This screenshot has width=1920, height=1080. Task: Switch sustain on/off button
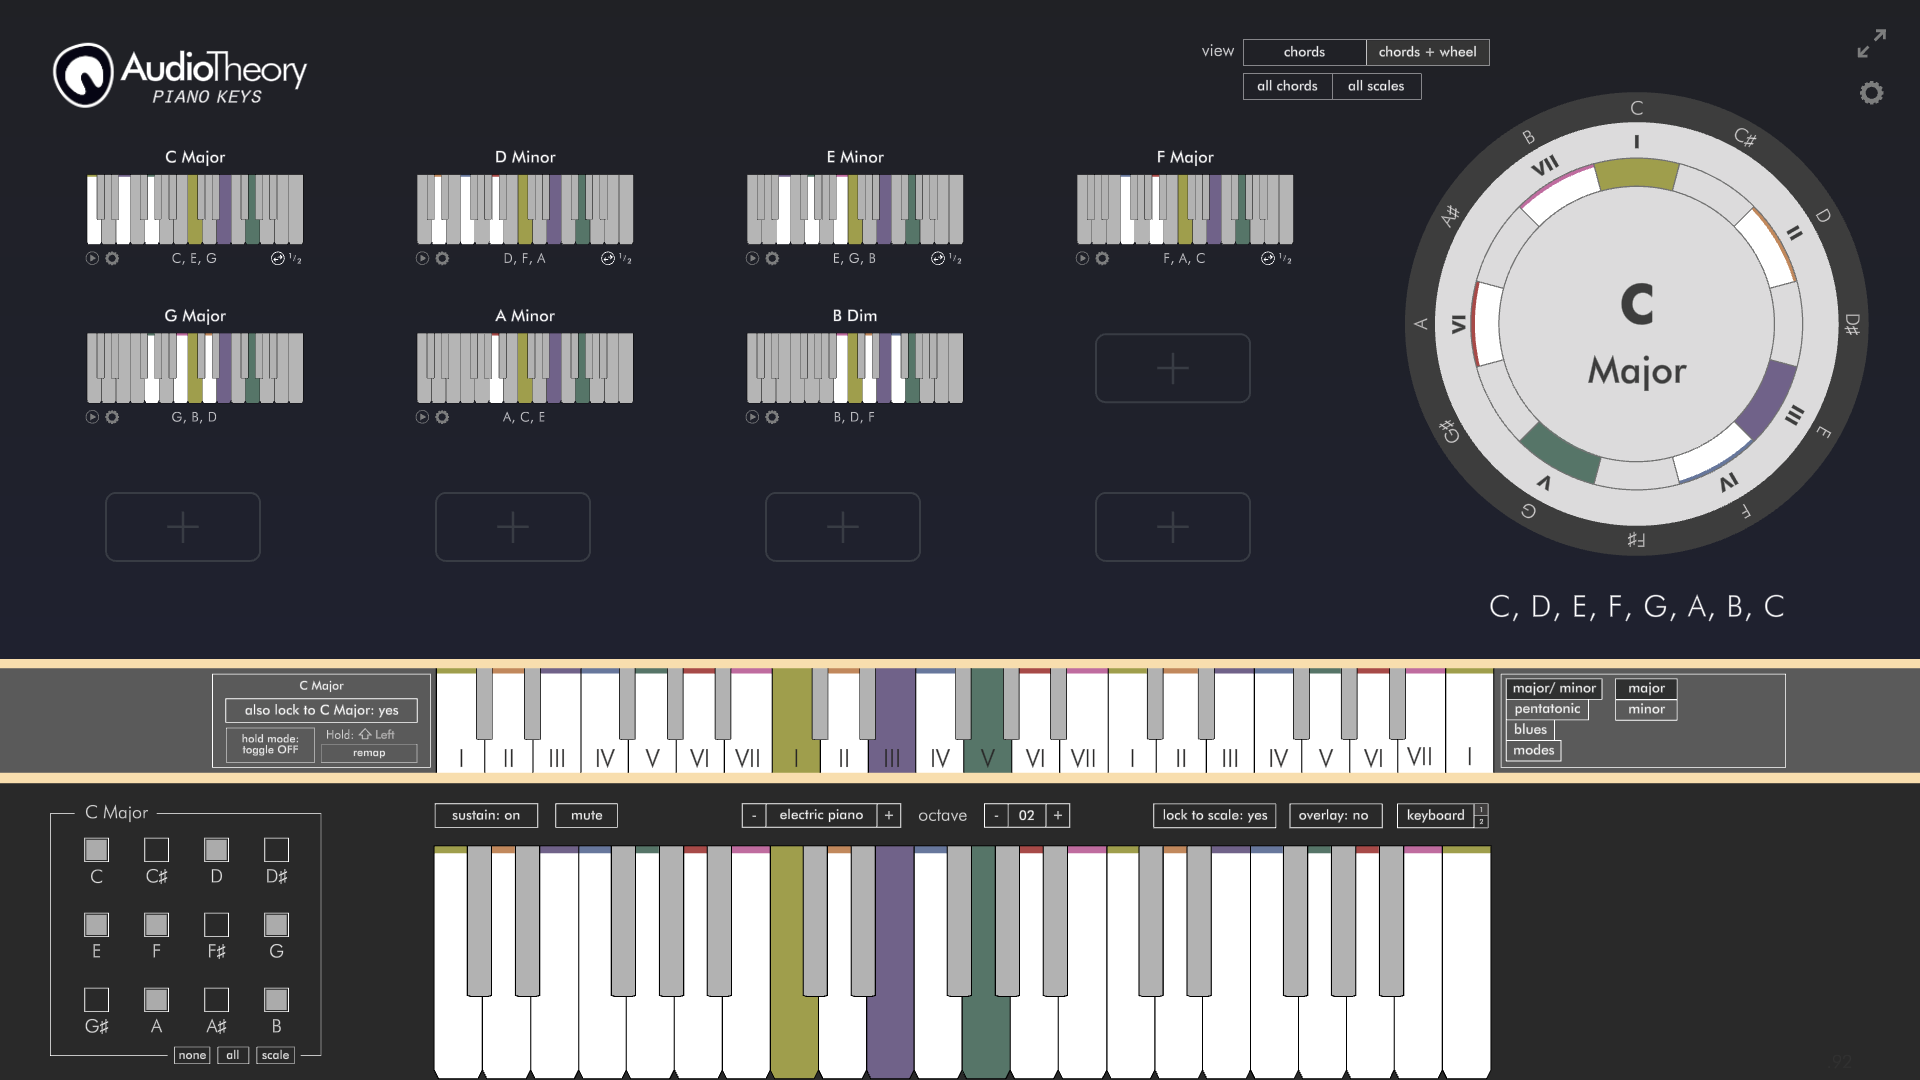[x=486, y=815]
